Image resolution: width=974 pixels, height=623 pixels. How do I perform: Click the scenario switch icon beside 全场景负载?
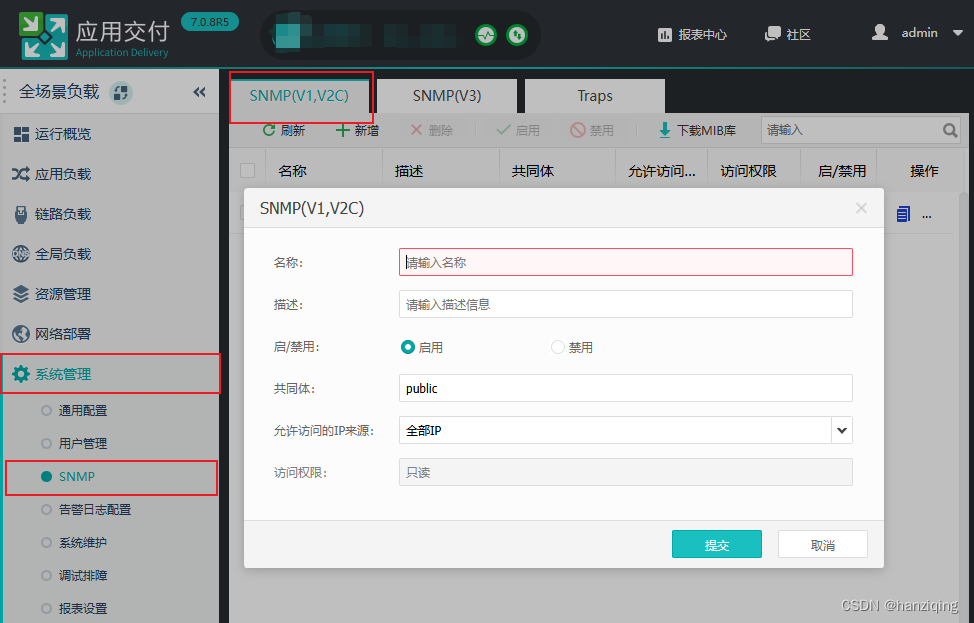(x=121, y=93)
